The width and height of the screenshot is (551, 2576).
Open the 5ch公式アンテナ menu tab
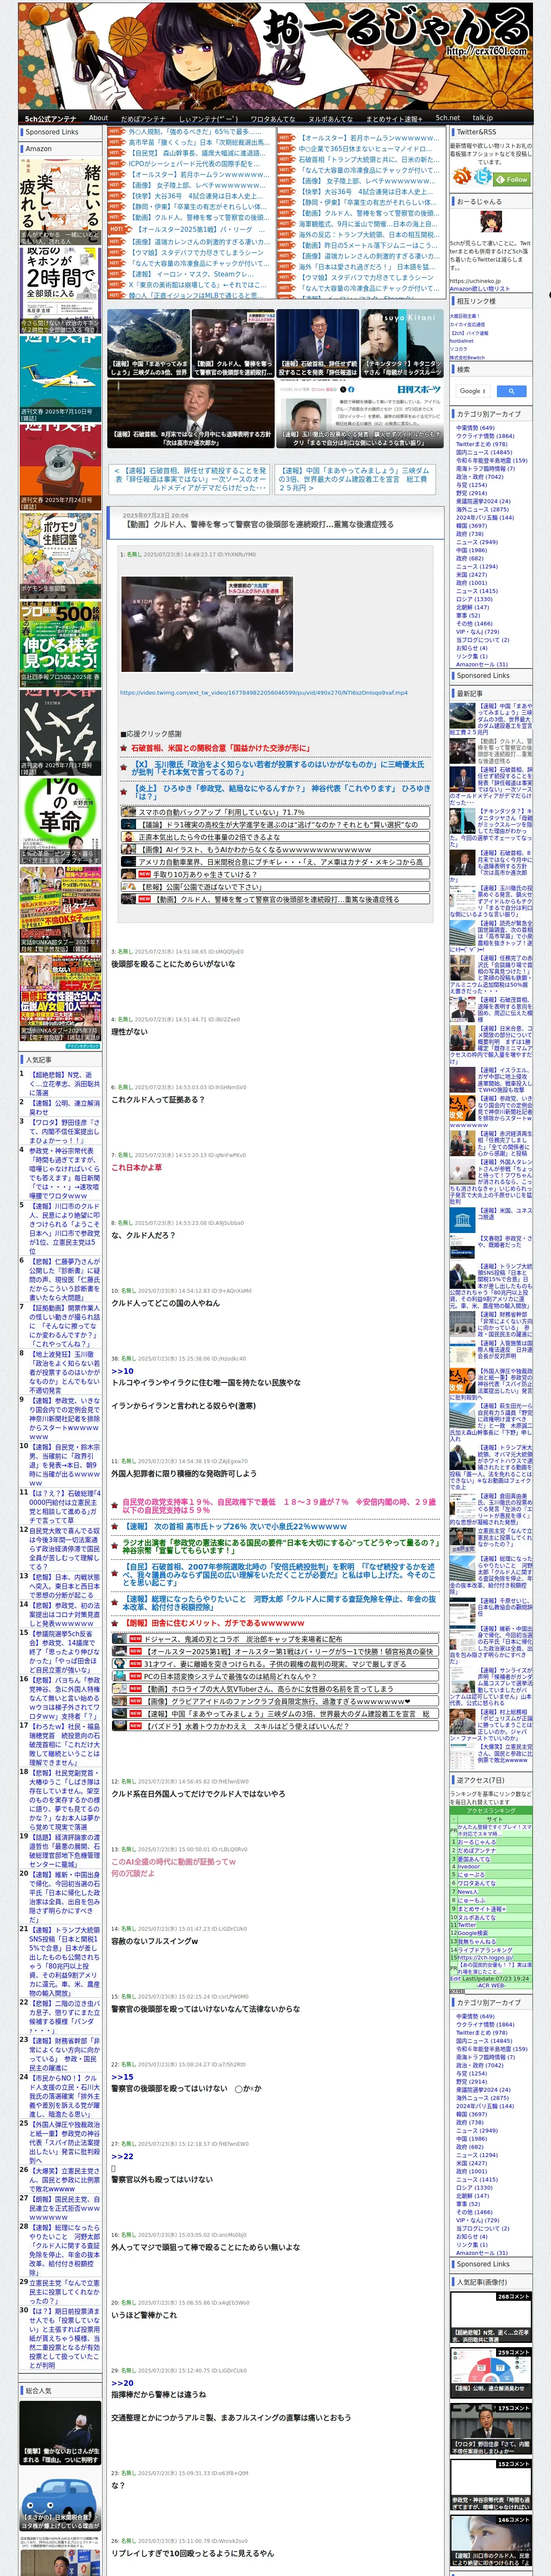(x=50, y=118)
